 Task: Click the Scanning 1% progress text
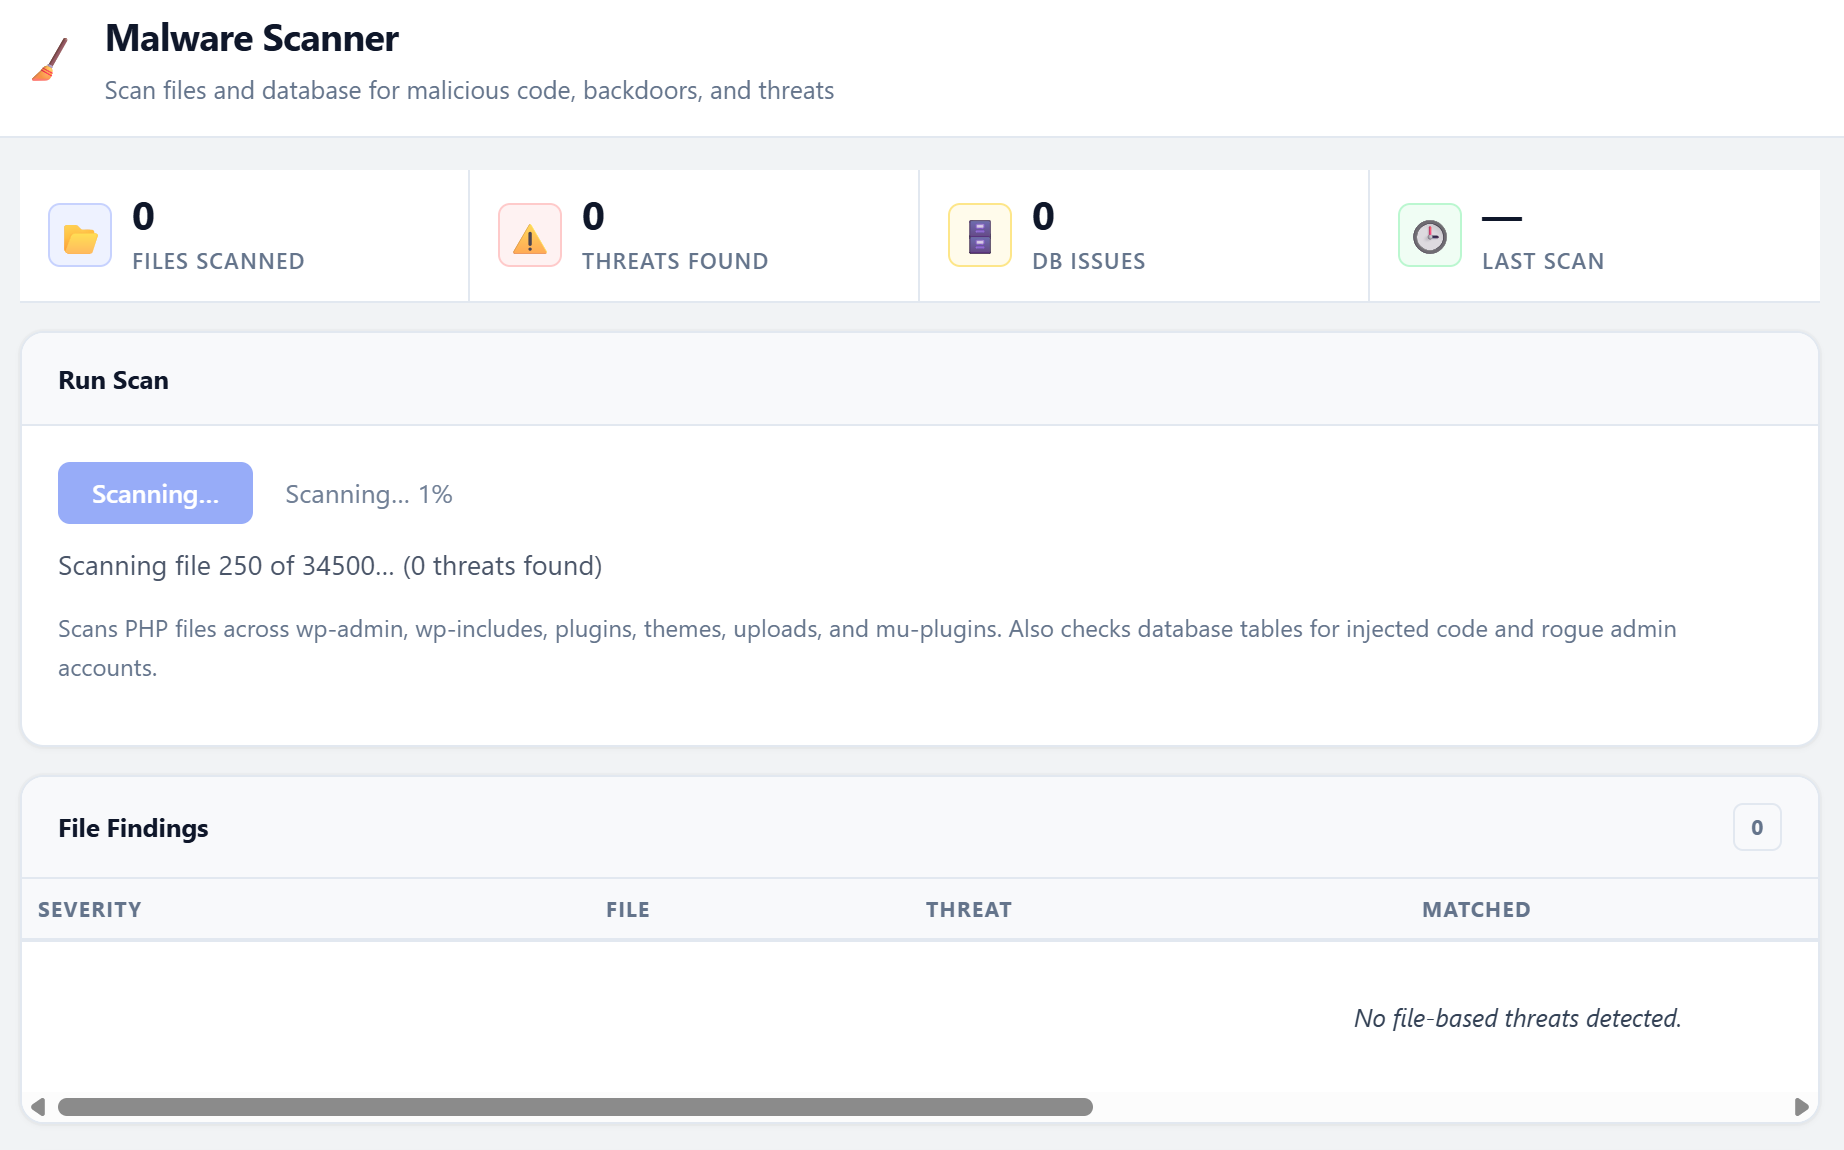click(x=368, y=493)
